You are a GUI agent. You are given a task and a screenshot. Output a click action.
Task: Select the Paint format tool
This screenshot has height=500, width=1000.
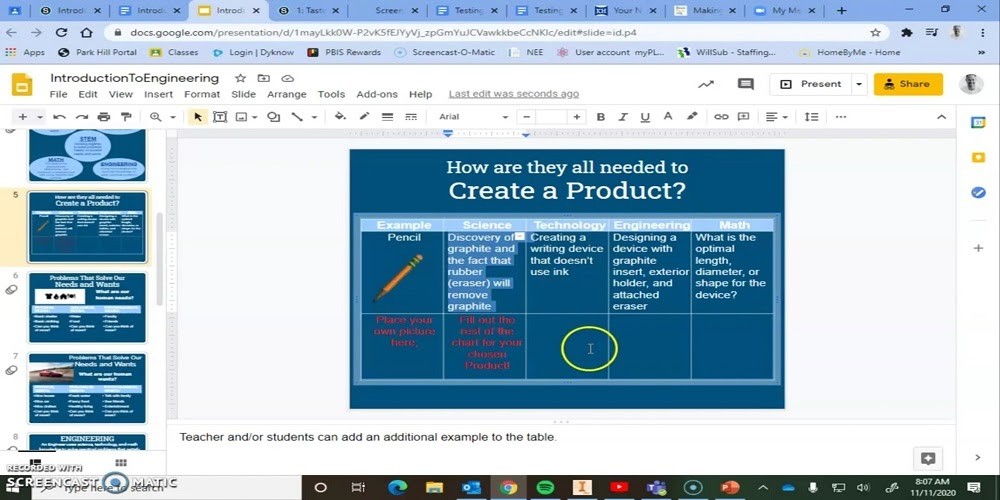pyautogui.click(x=126, y=117)
